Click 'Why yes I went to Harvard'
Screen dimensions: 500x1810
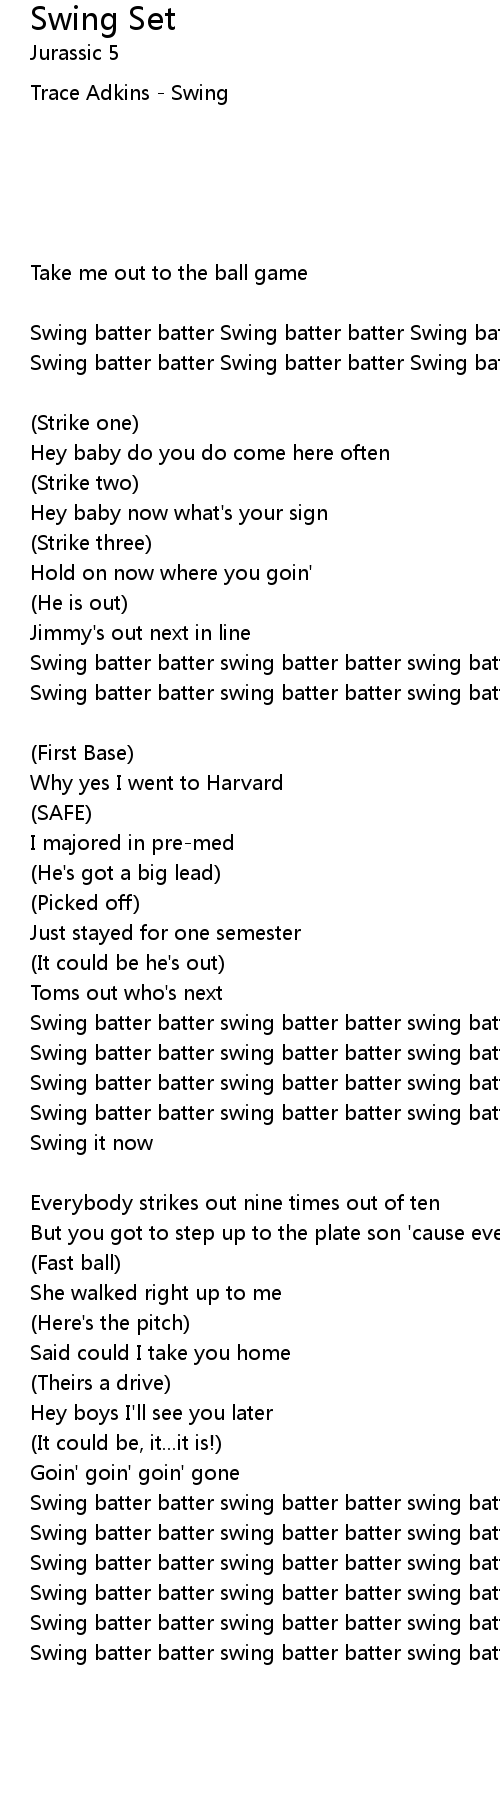(x=157, y=783)
